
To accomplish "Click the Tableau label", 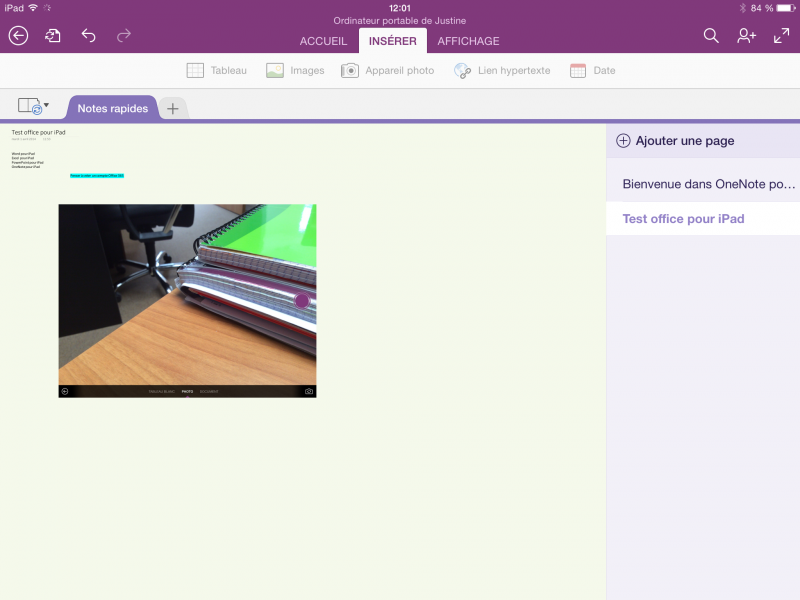I will pyautogui.click(x=229, y=70).
